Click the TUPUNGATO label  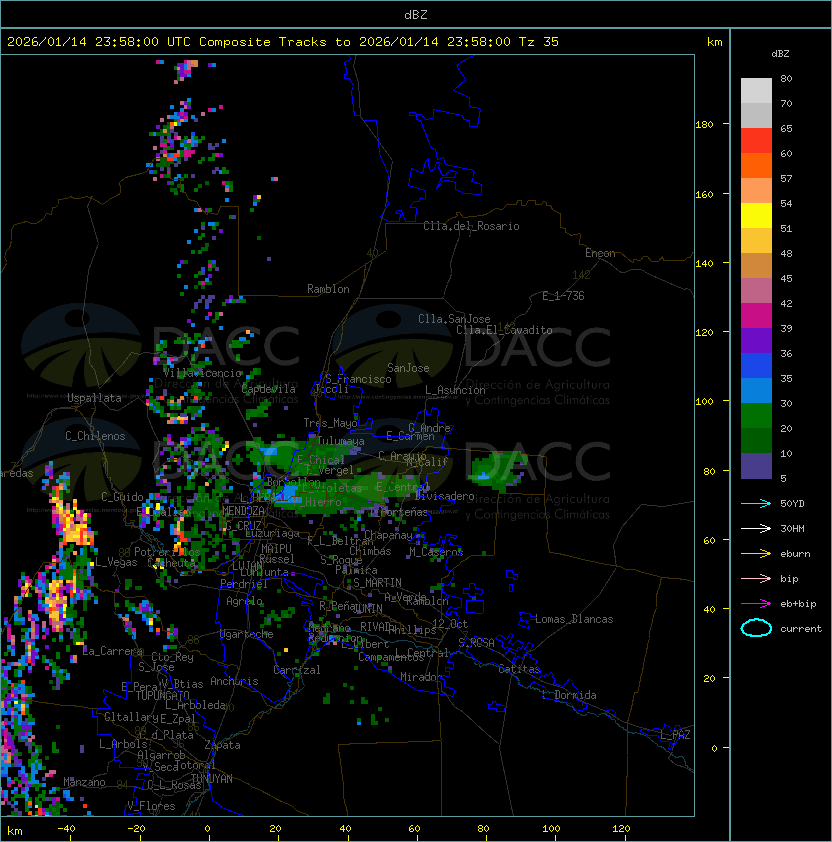tap(162, 695)
